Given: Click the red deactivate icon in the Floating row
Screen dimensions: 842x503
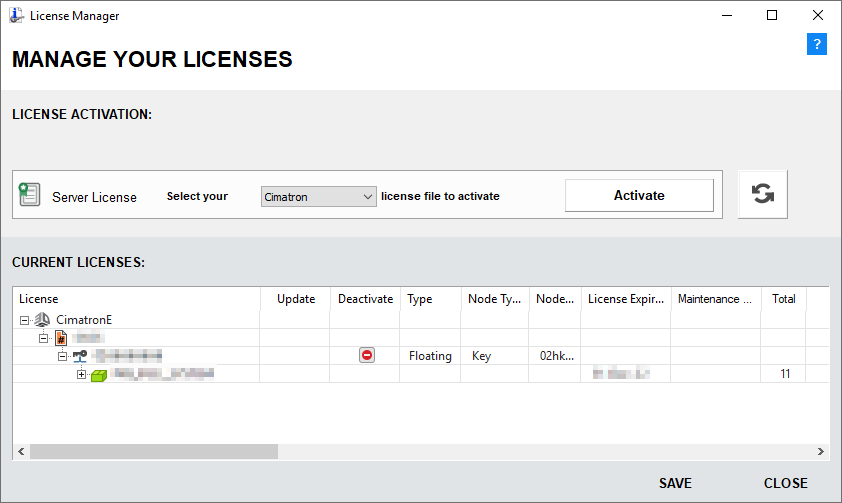Looking at the screenshot, I should (367, 355).
